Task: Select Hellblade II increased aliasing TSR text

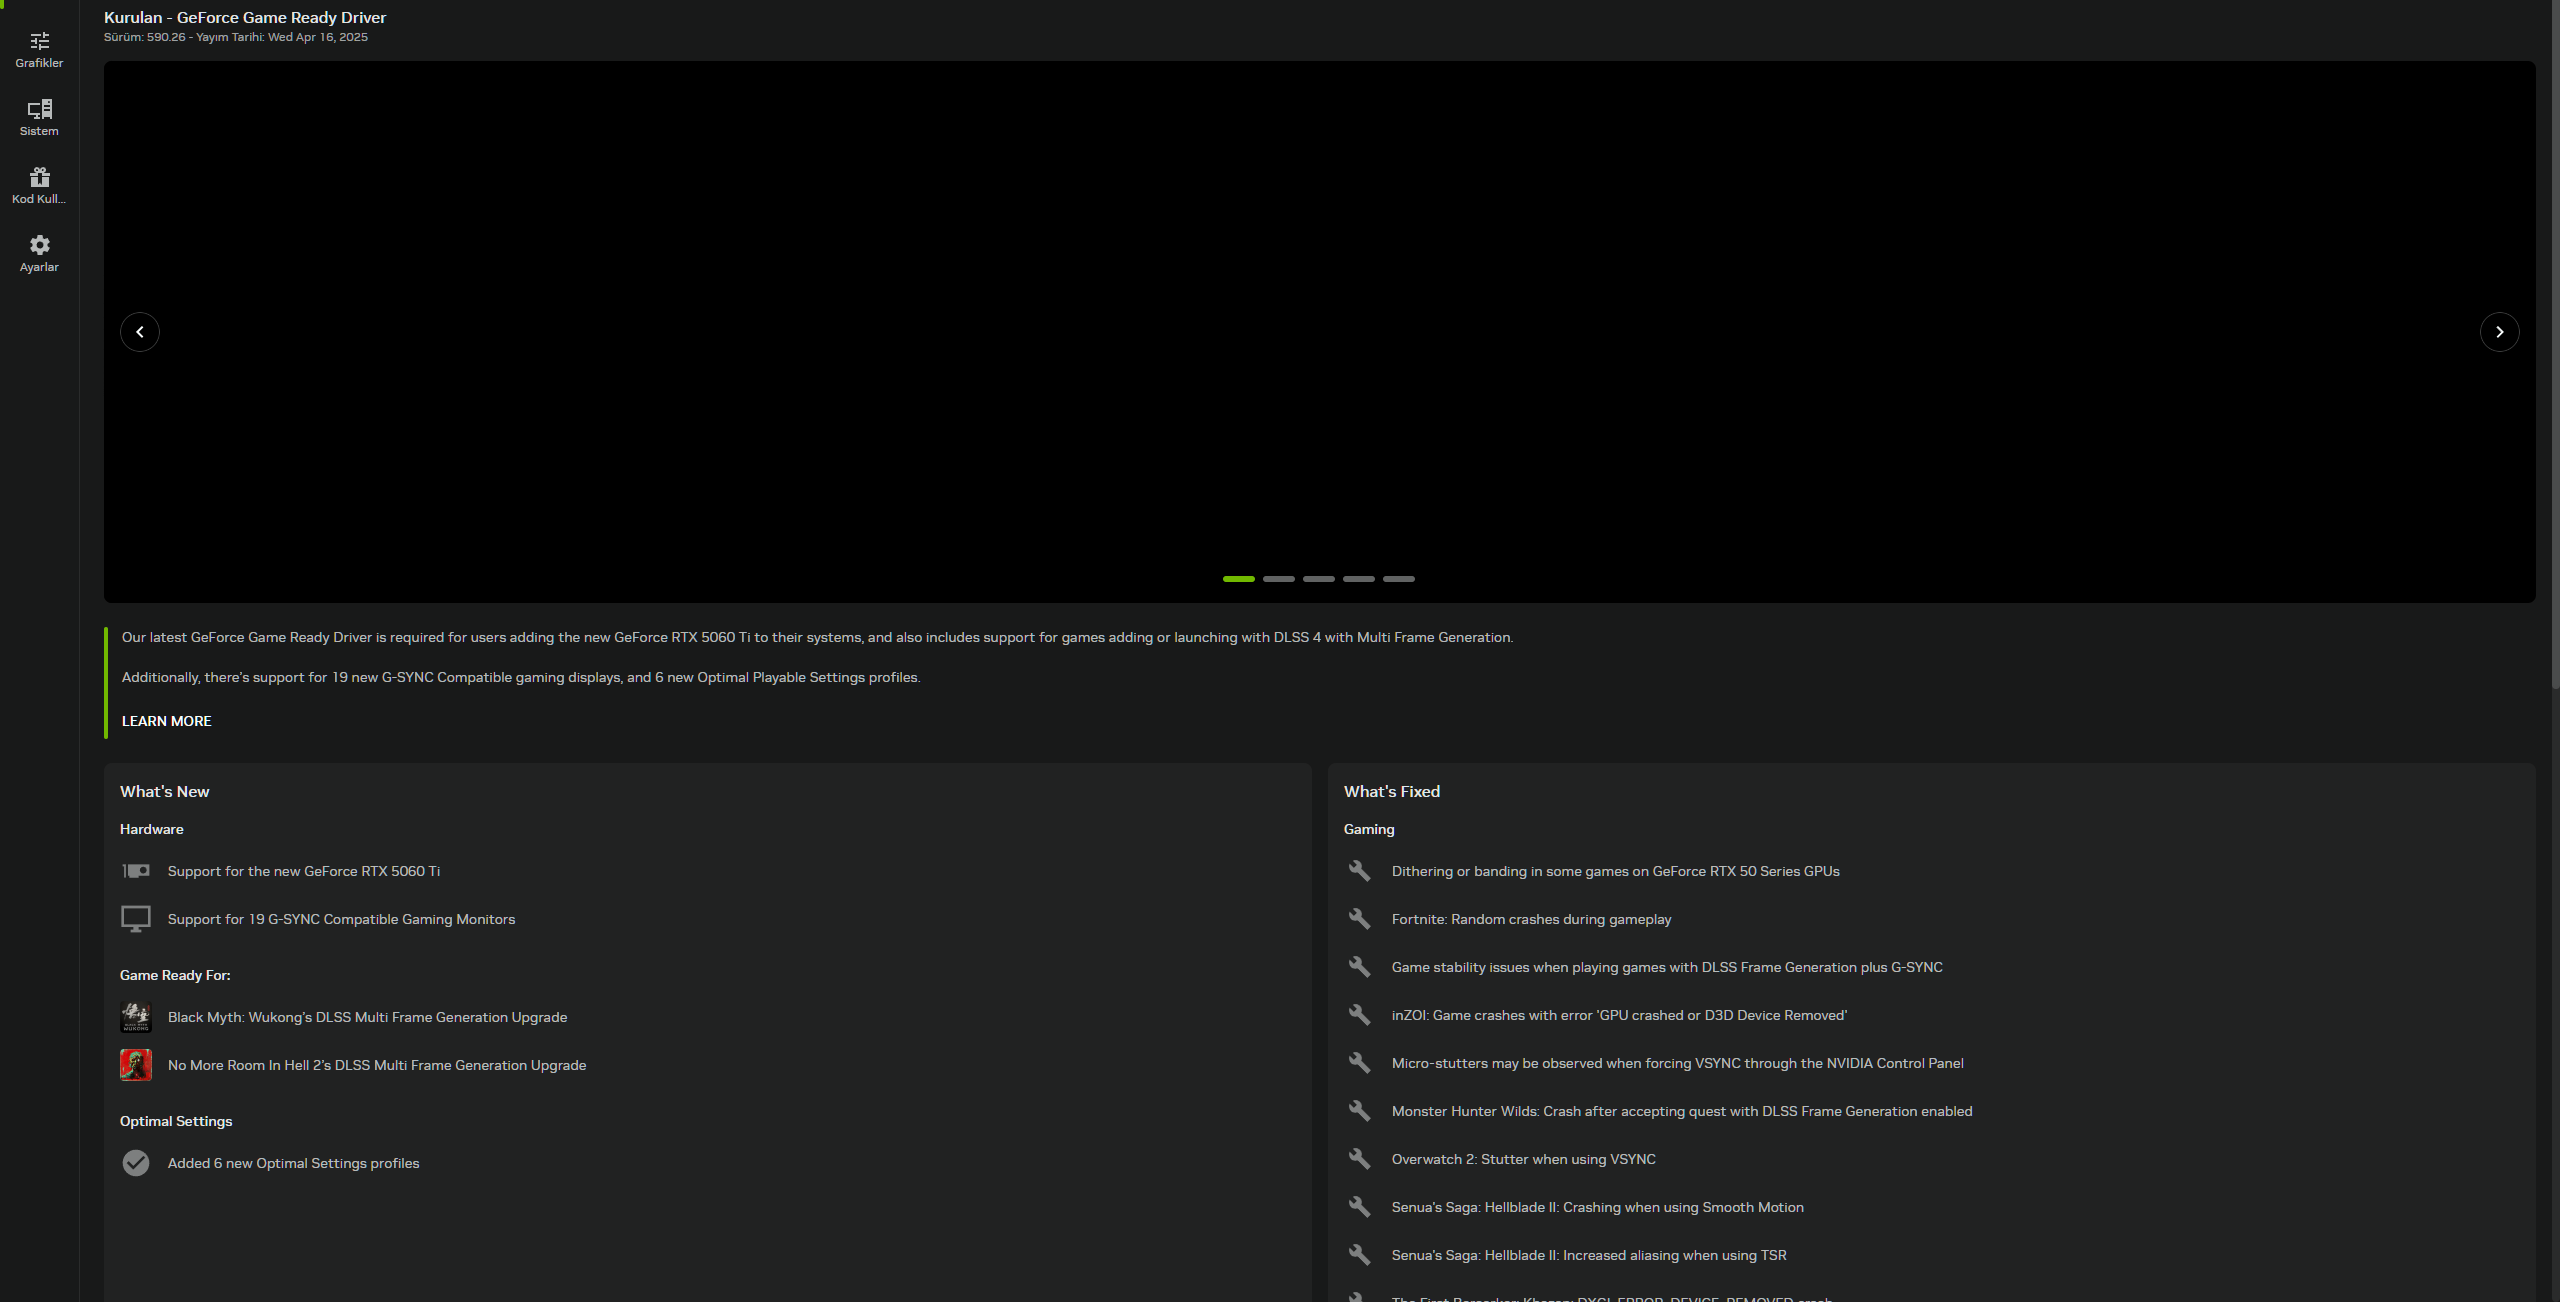Action: click(1590, 1255)
